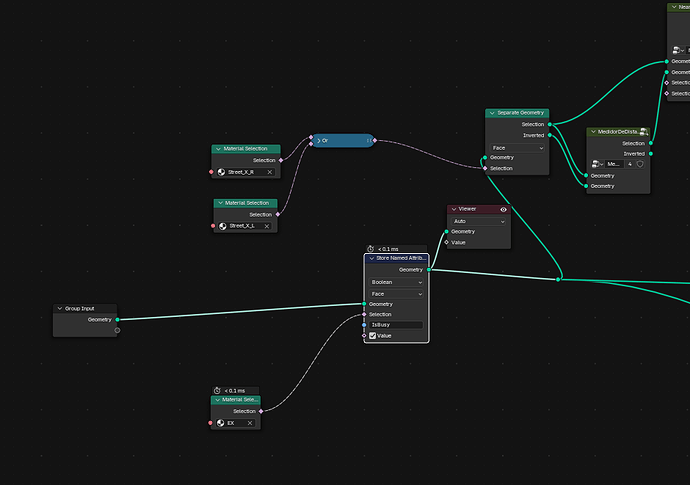Click the blue name socket beside IsBusy
Viewport: 690px width, 485px height.
[x=364, y=325]
